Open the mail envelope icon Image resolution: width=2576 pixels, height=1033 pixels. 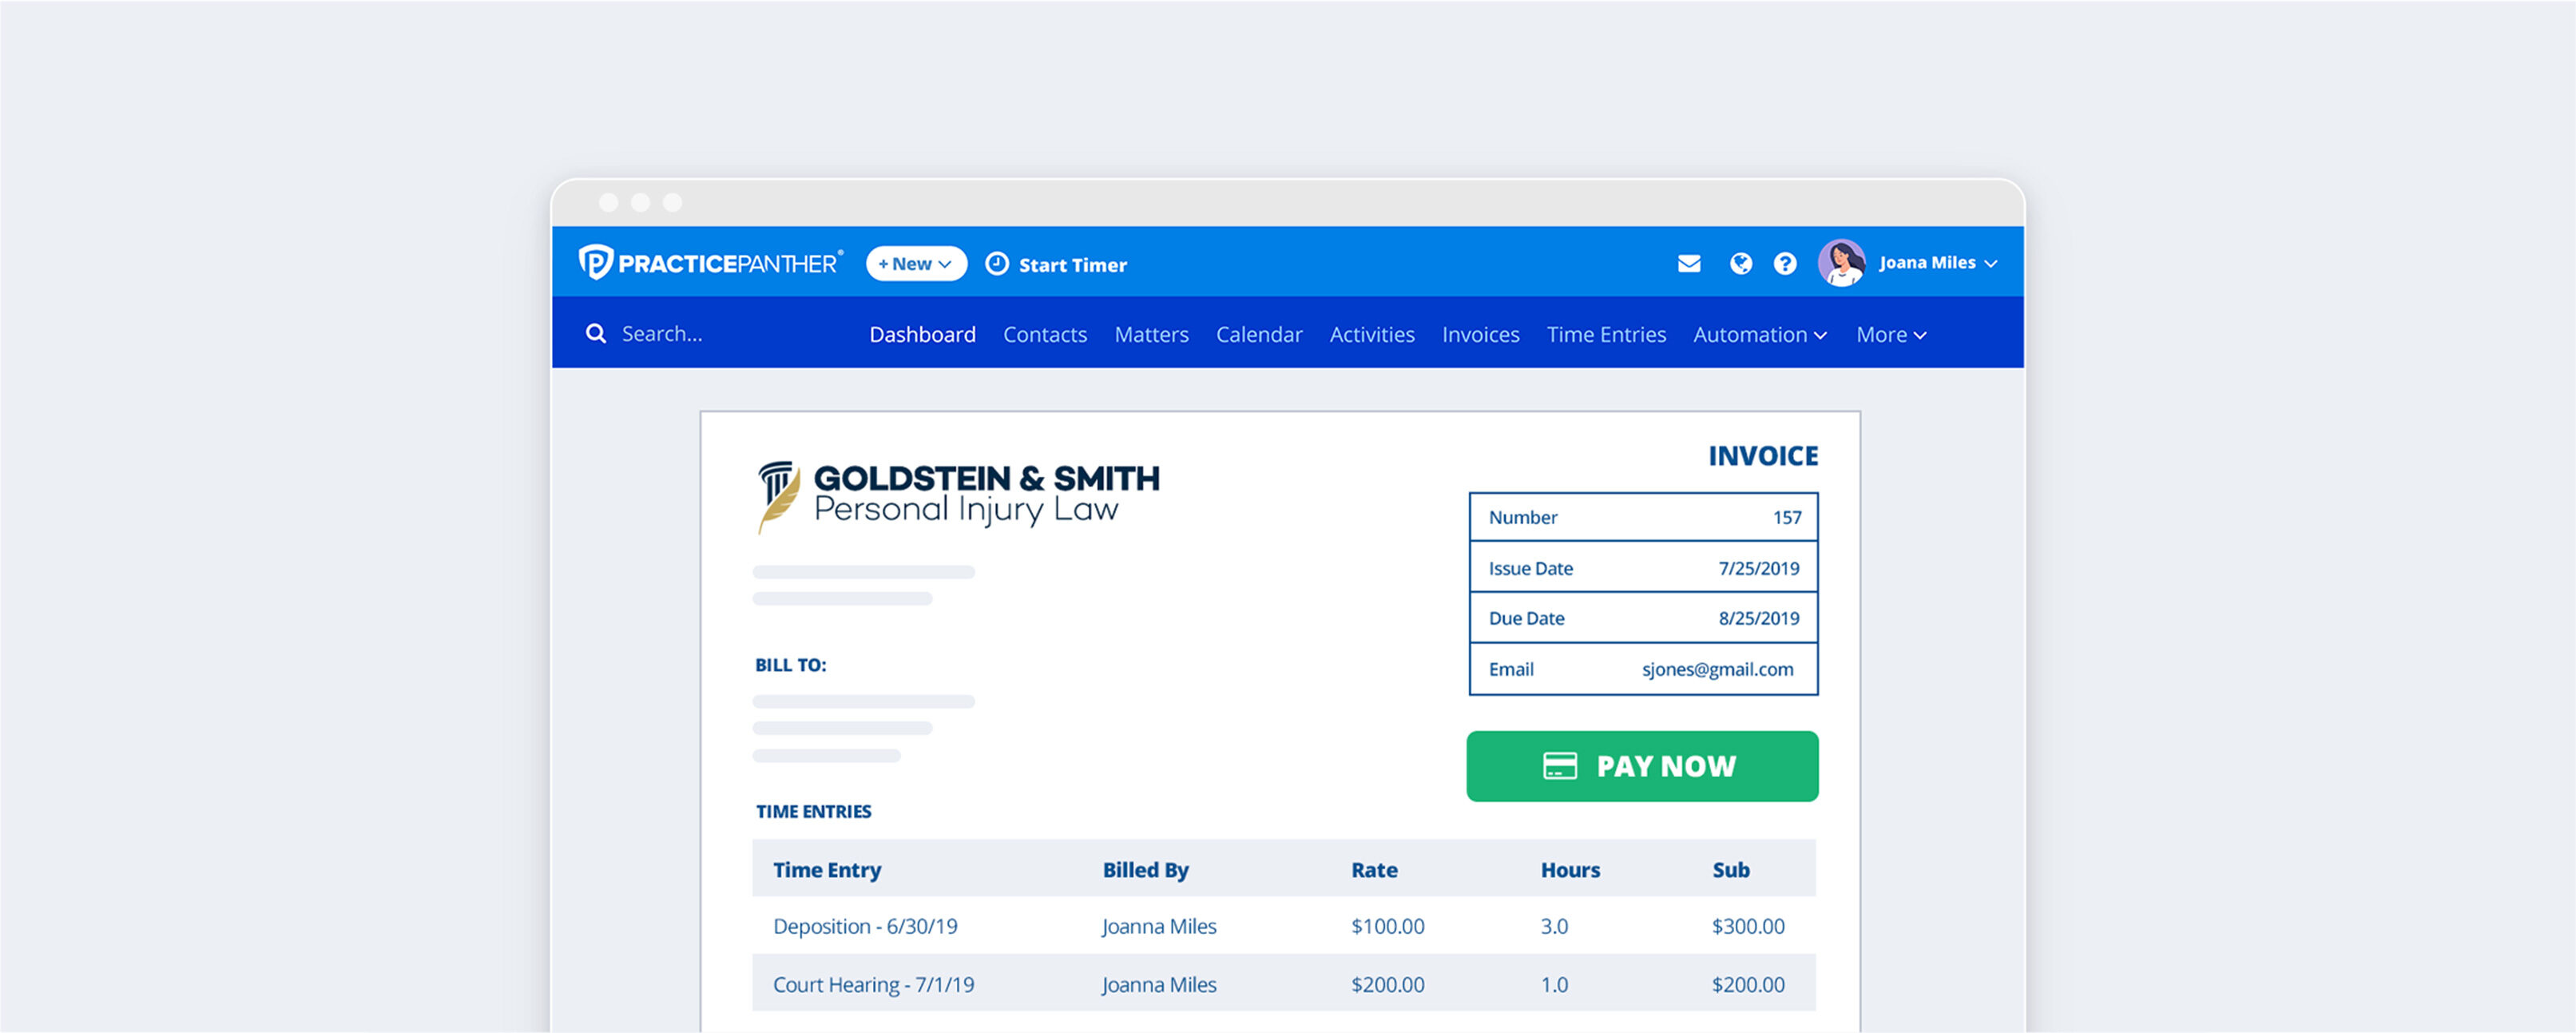(x=1689, y=264)
